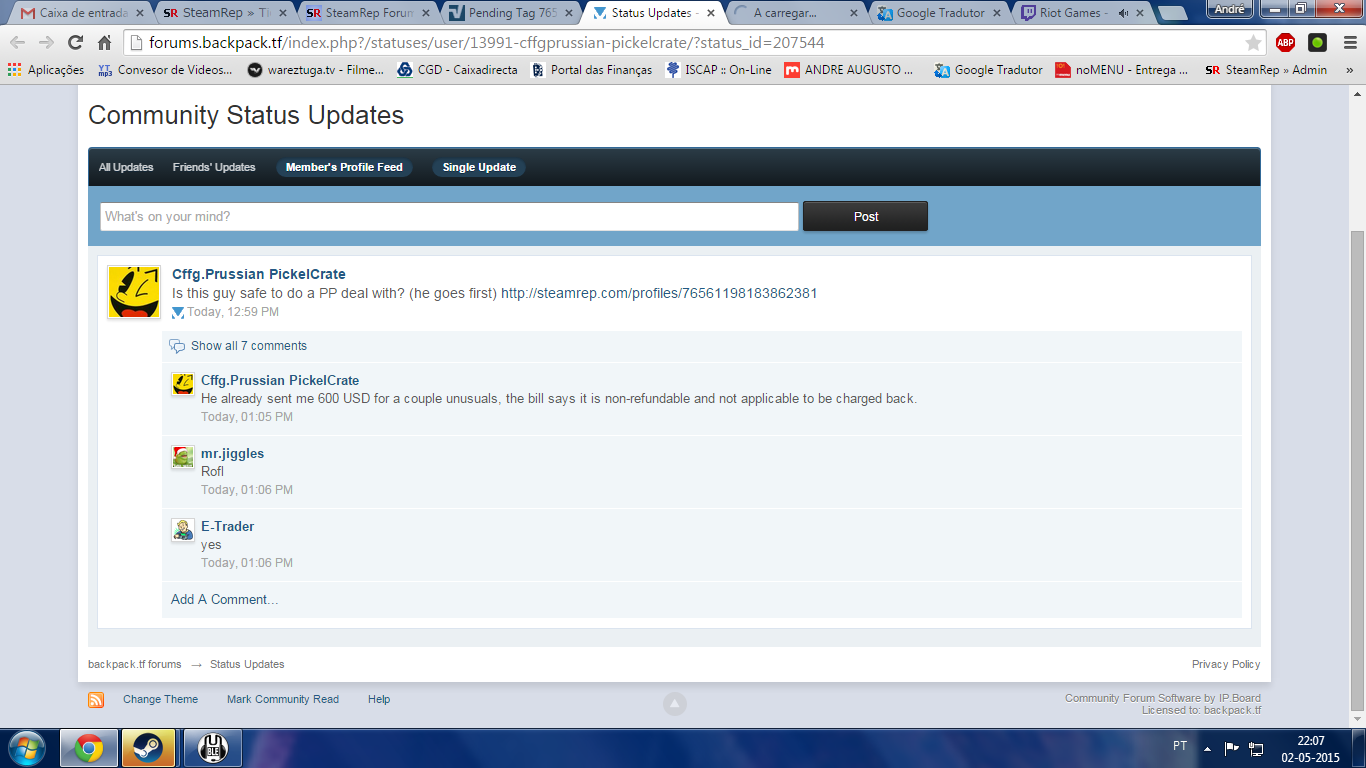Select the All Updates filter
The width and height of the screenshot is (1366, 768).
point(126,167)
